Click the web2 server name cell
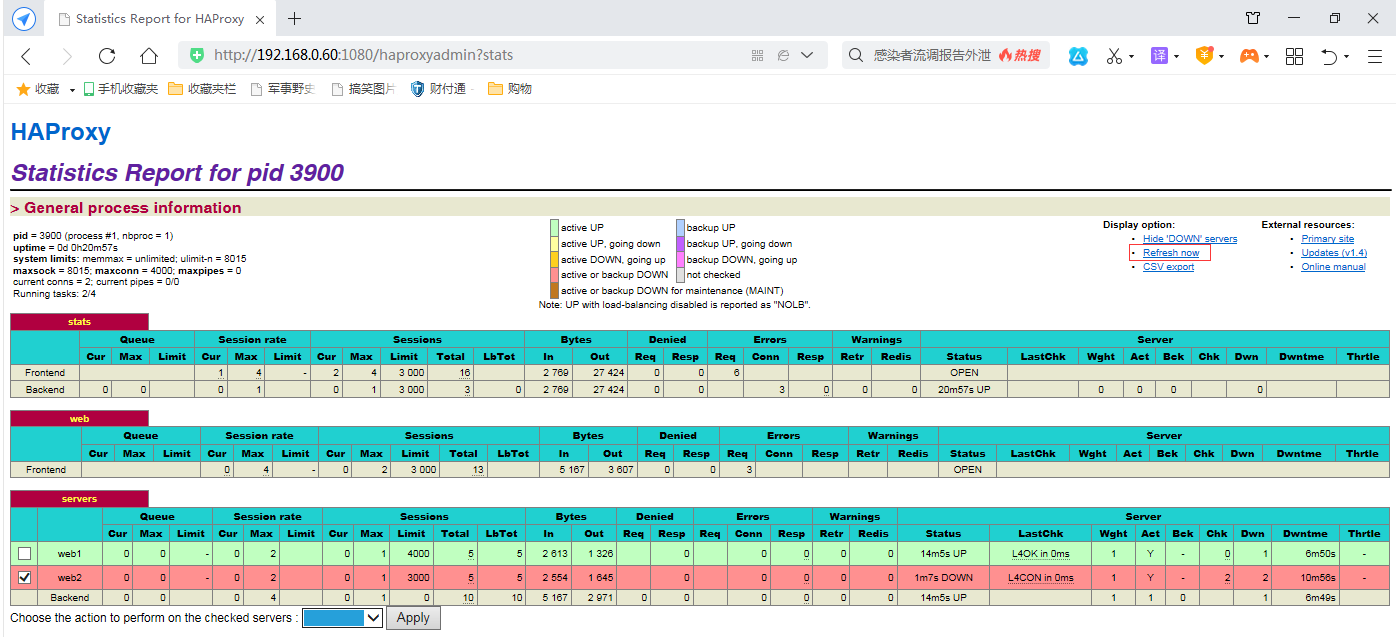 click(69, 578)
